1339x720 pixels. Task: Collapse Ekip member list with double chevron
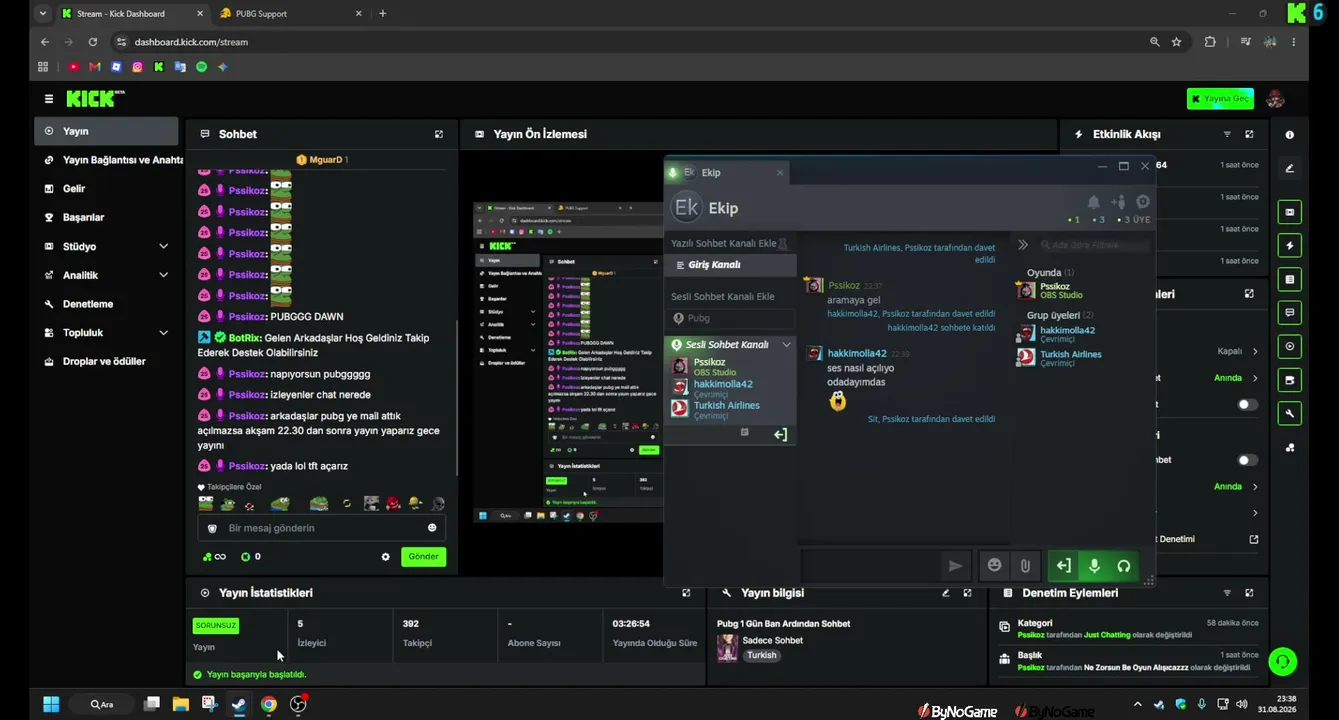(1023, 245)
